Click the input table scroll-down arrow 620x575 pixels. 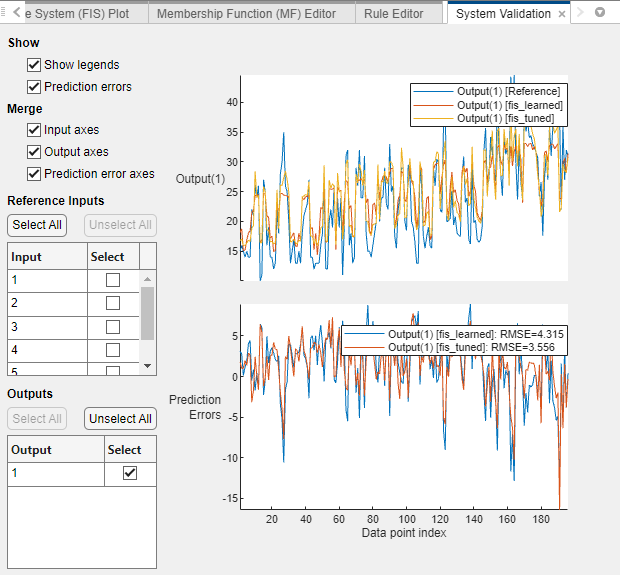(x=148, y=366)
